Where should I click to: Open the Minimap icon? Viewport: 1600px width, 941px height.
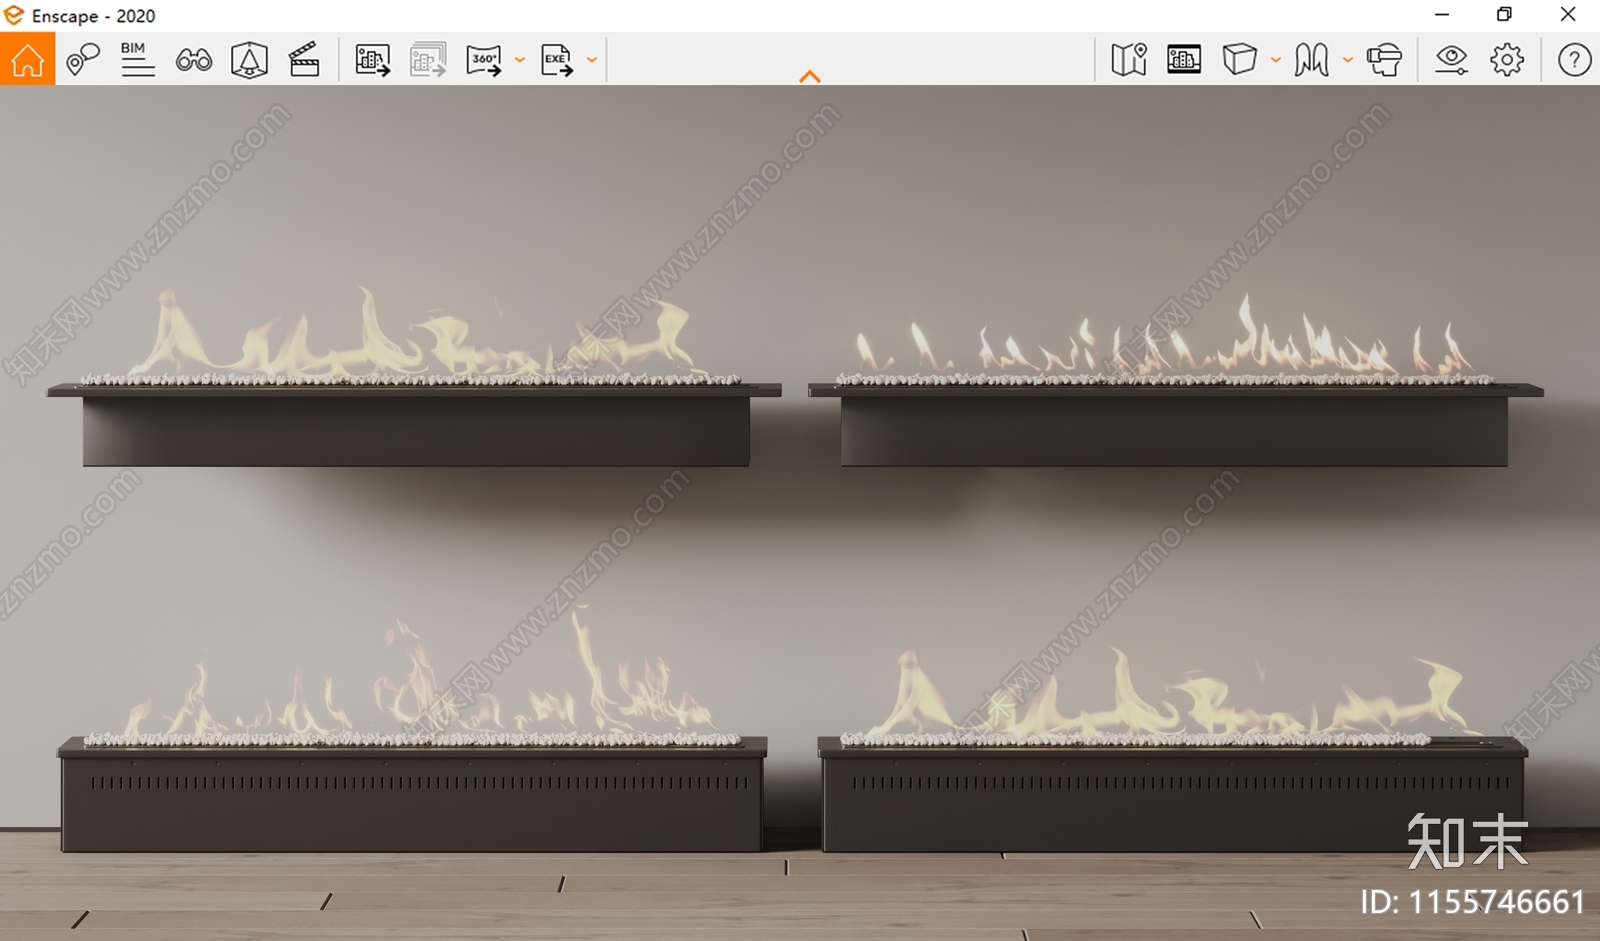(1129, 60)
